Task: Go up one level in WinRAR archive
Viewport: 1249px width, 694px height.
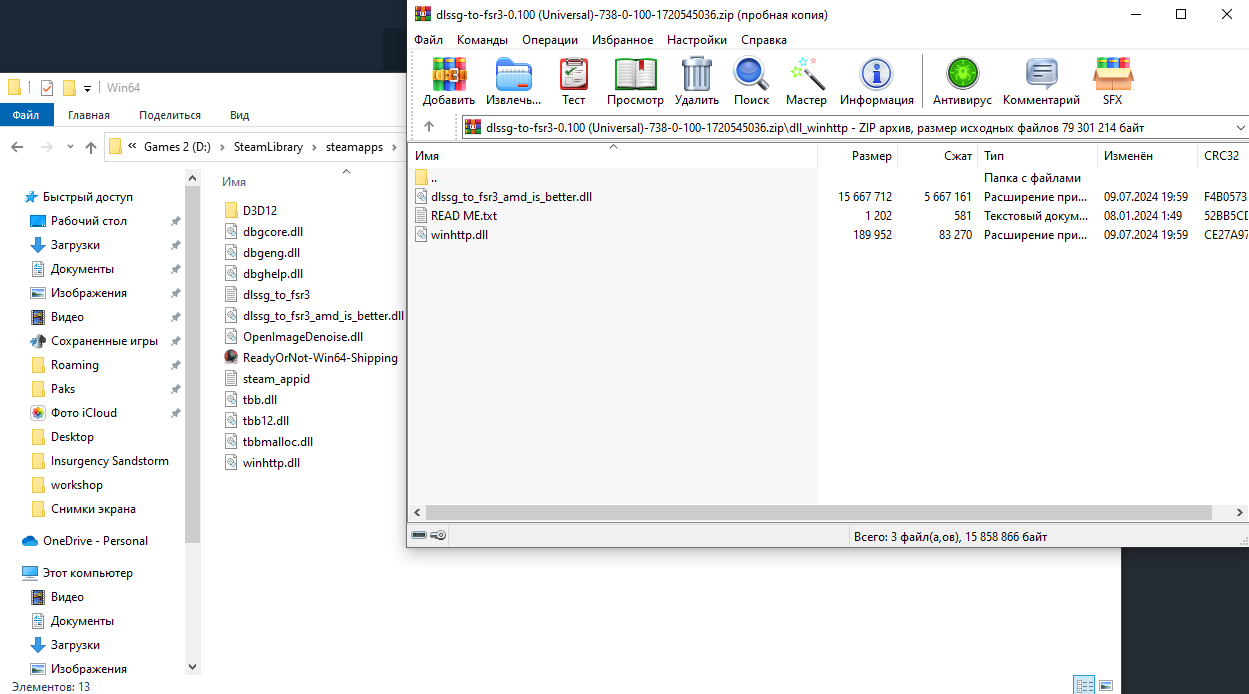Action: 429,127
